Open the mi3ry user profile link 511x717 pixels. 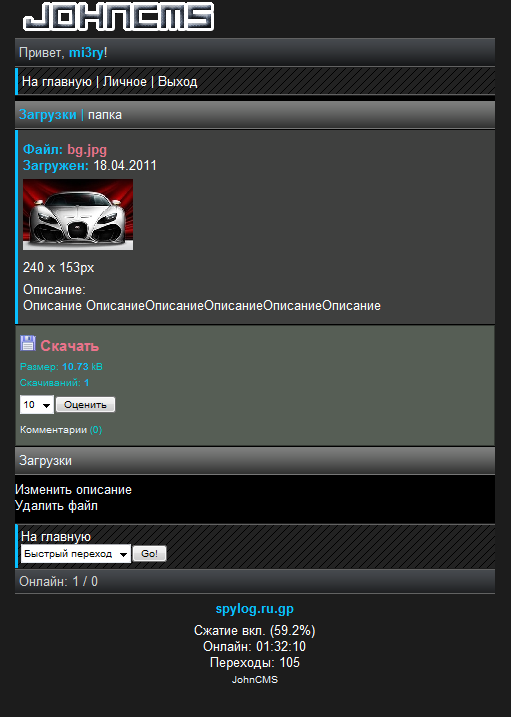coord(86,53)
